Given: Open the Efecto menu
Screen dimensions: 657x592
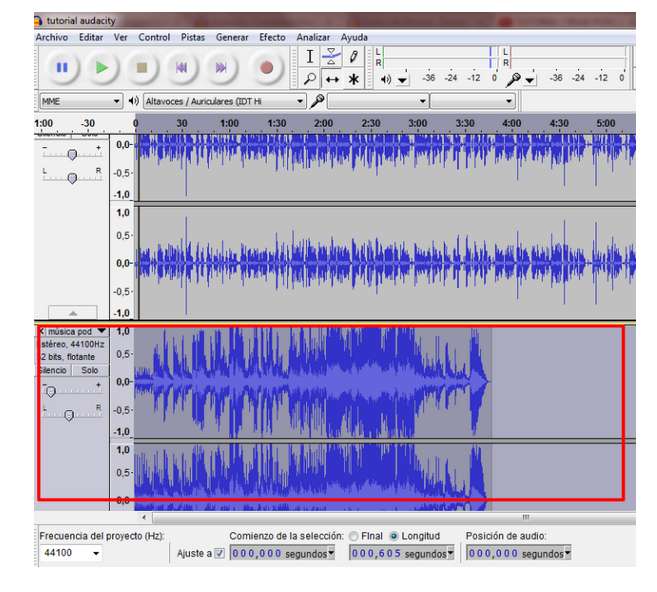Looking at the screenshot, I should [x=272, y=37].
